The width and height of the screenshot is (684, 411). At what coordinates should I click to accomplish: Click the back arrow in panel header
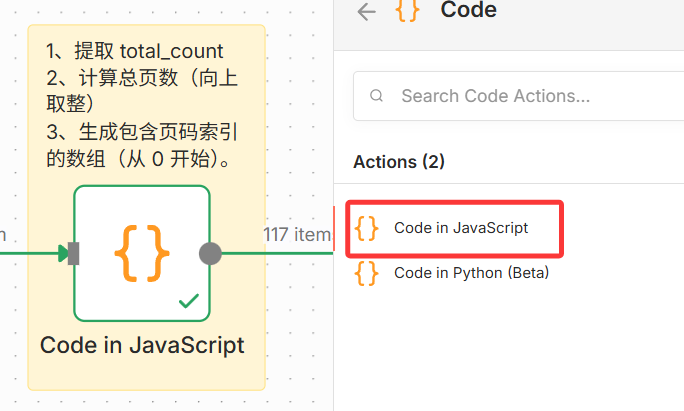click(367, 11)
